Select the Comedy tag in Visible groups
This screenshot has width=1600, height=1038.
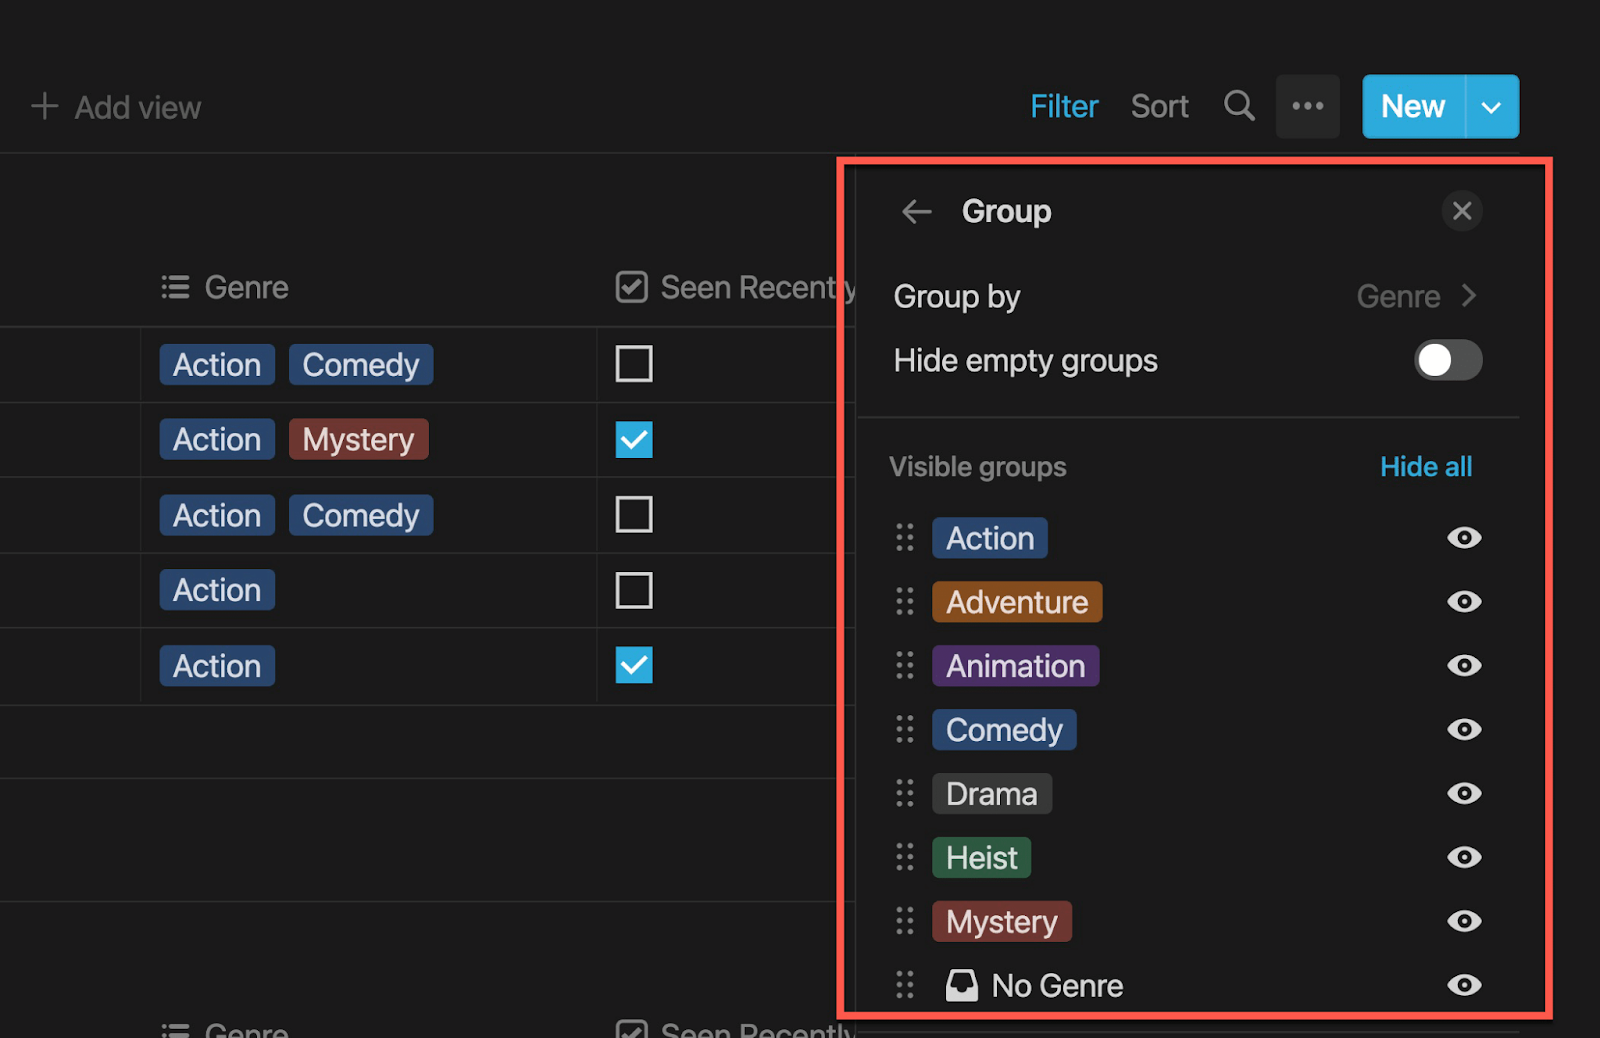pyautogui.click(x=1004, y=730)
